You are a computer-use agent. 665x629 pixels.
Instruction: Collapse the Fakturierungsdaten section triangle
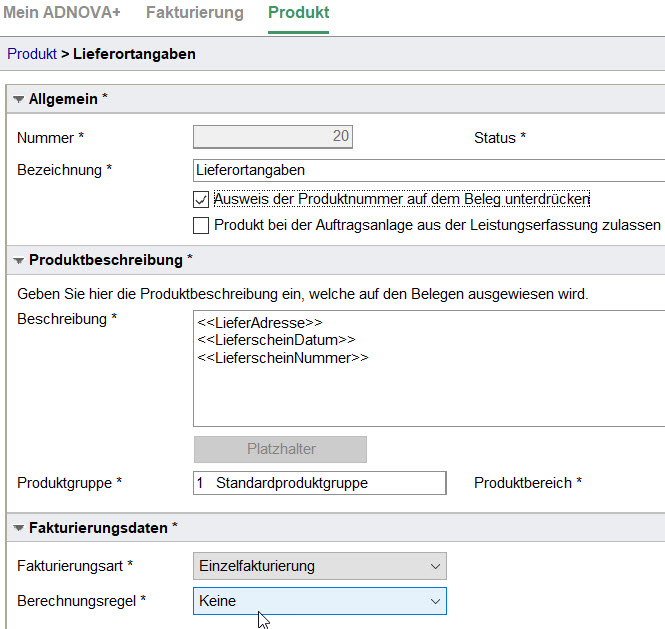(18, 528)
